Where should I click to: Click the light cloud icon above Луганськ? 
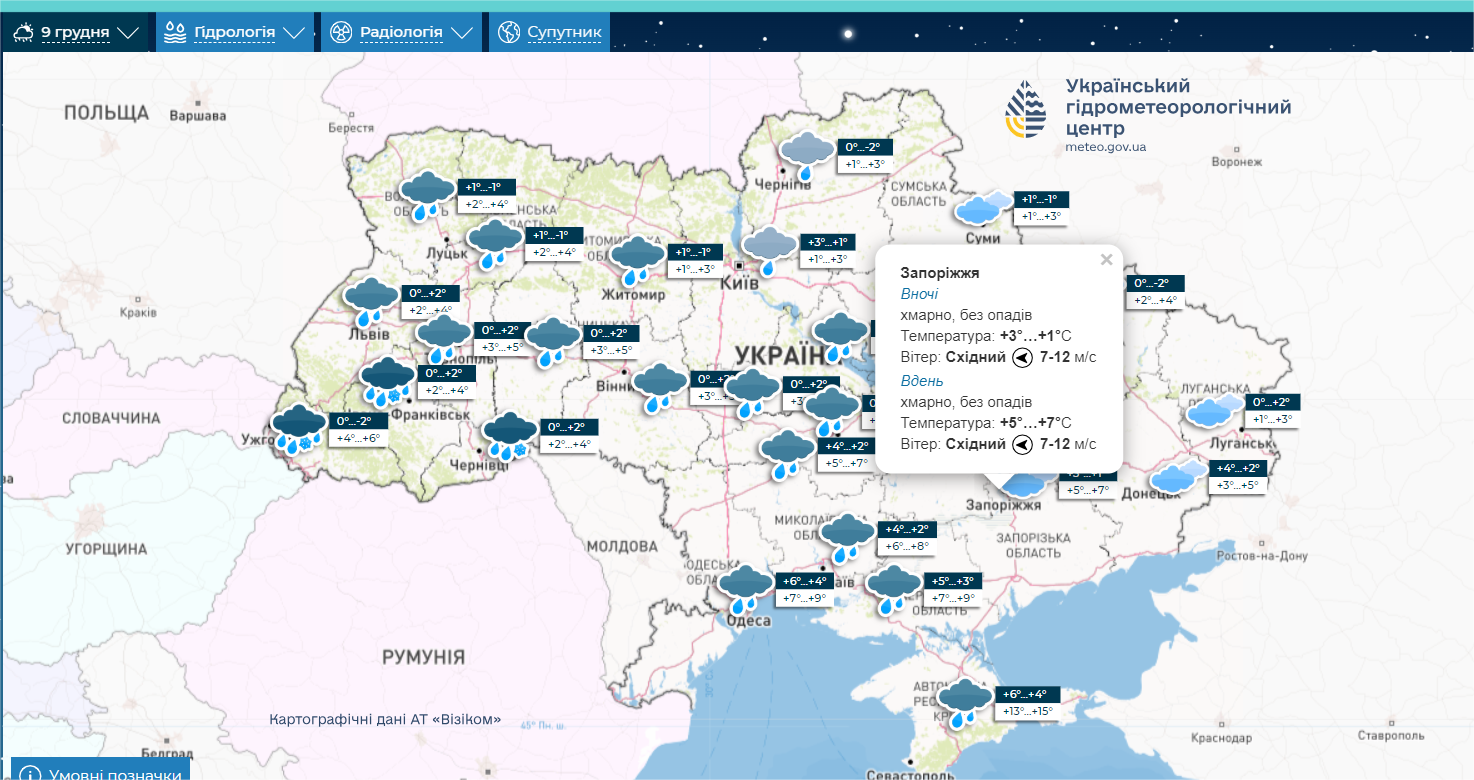pyautogui.click(x=1214, y=411)
